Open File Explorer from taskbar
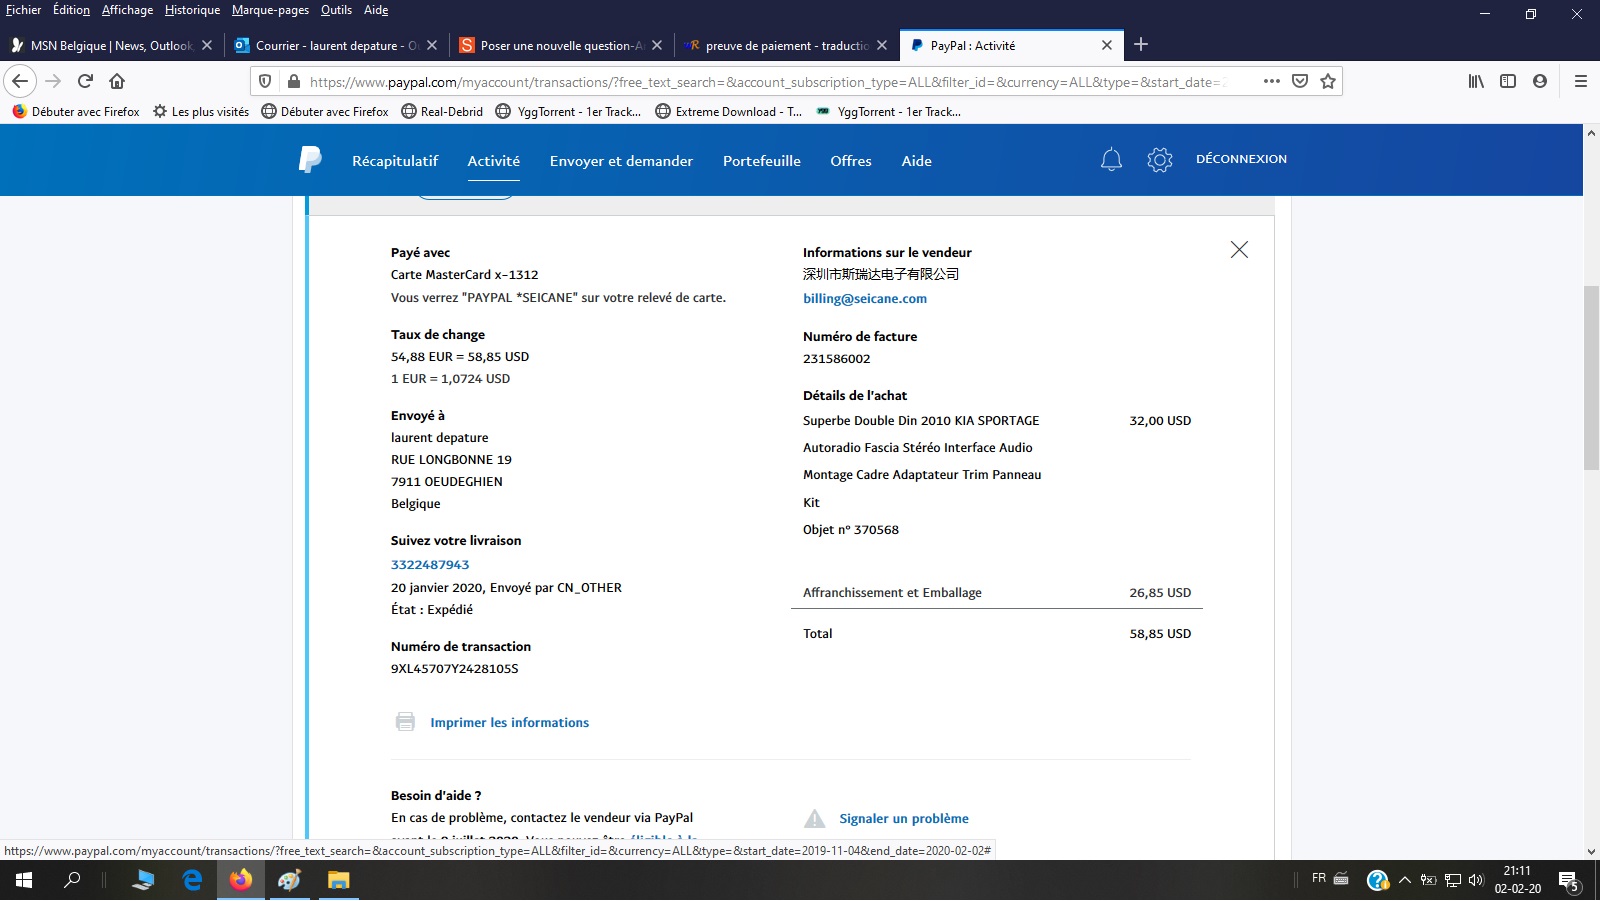 tap(339, 880)
